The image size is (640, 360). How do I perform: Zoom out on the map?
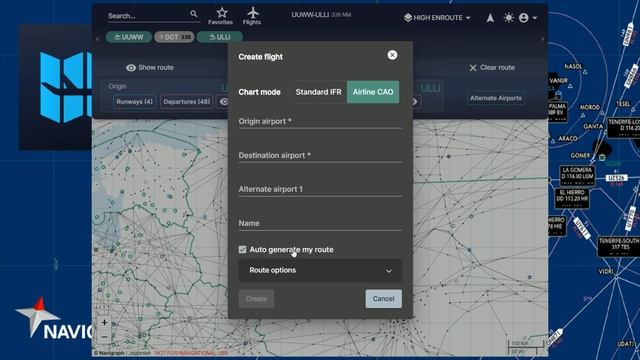pos(104,337)
